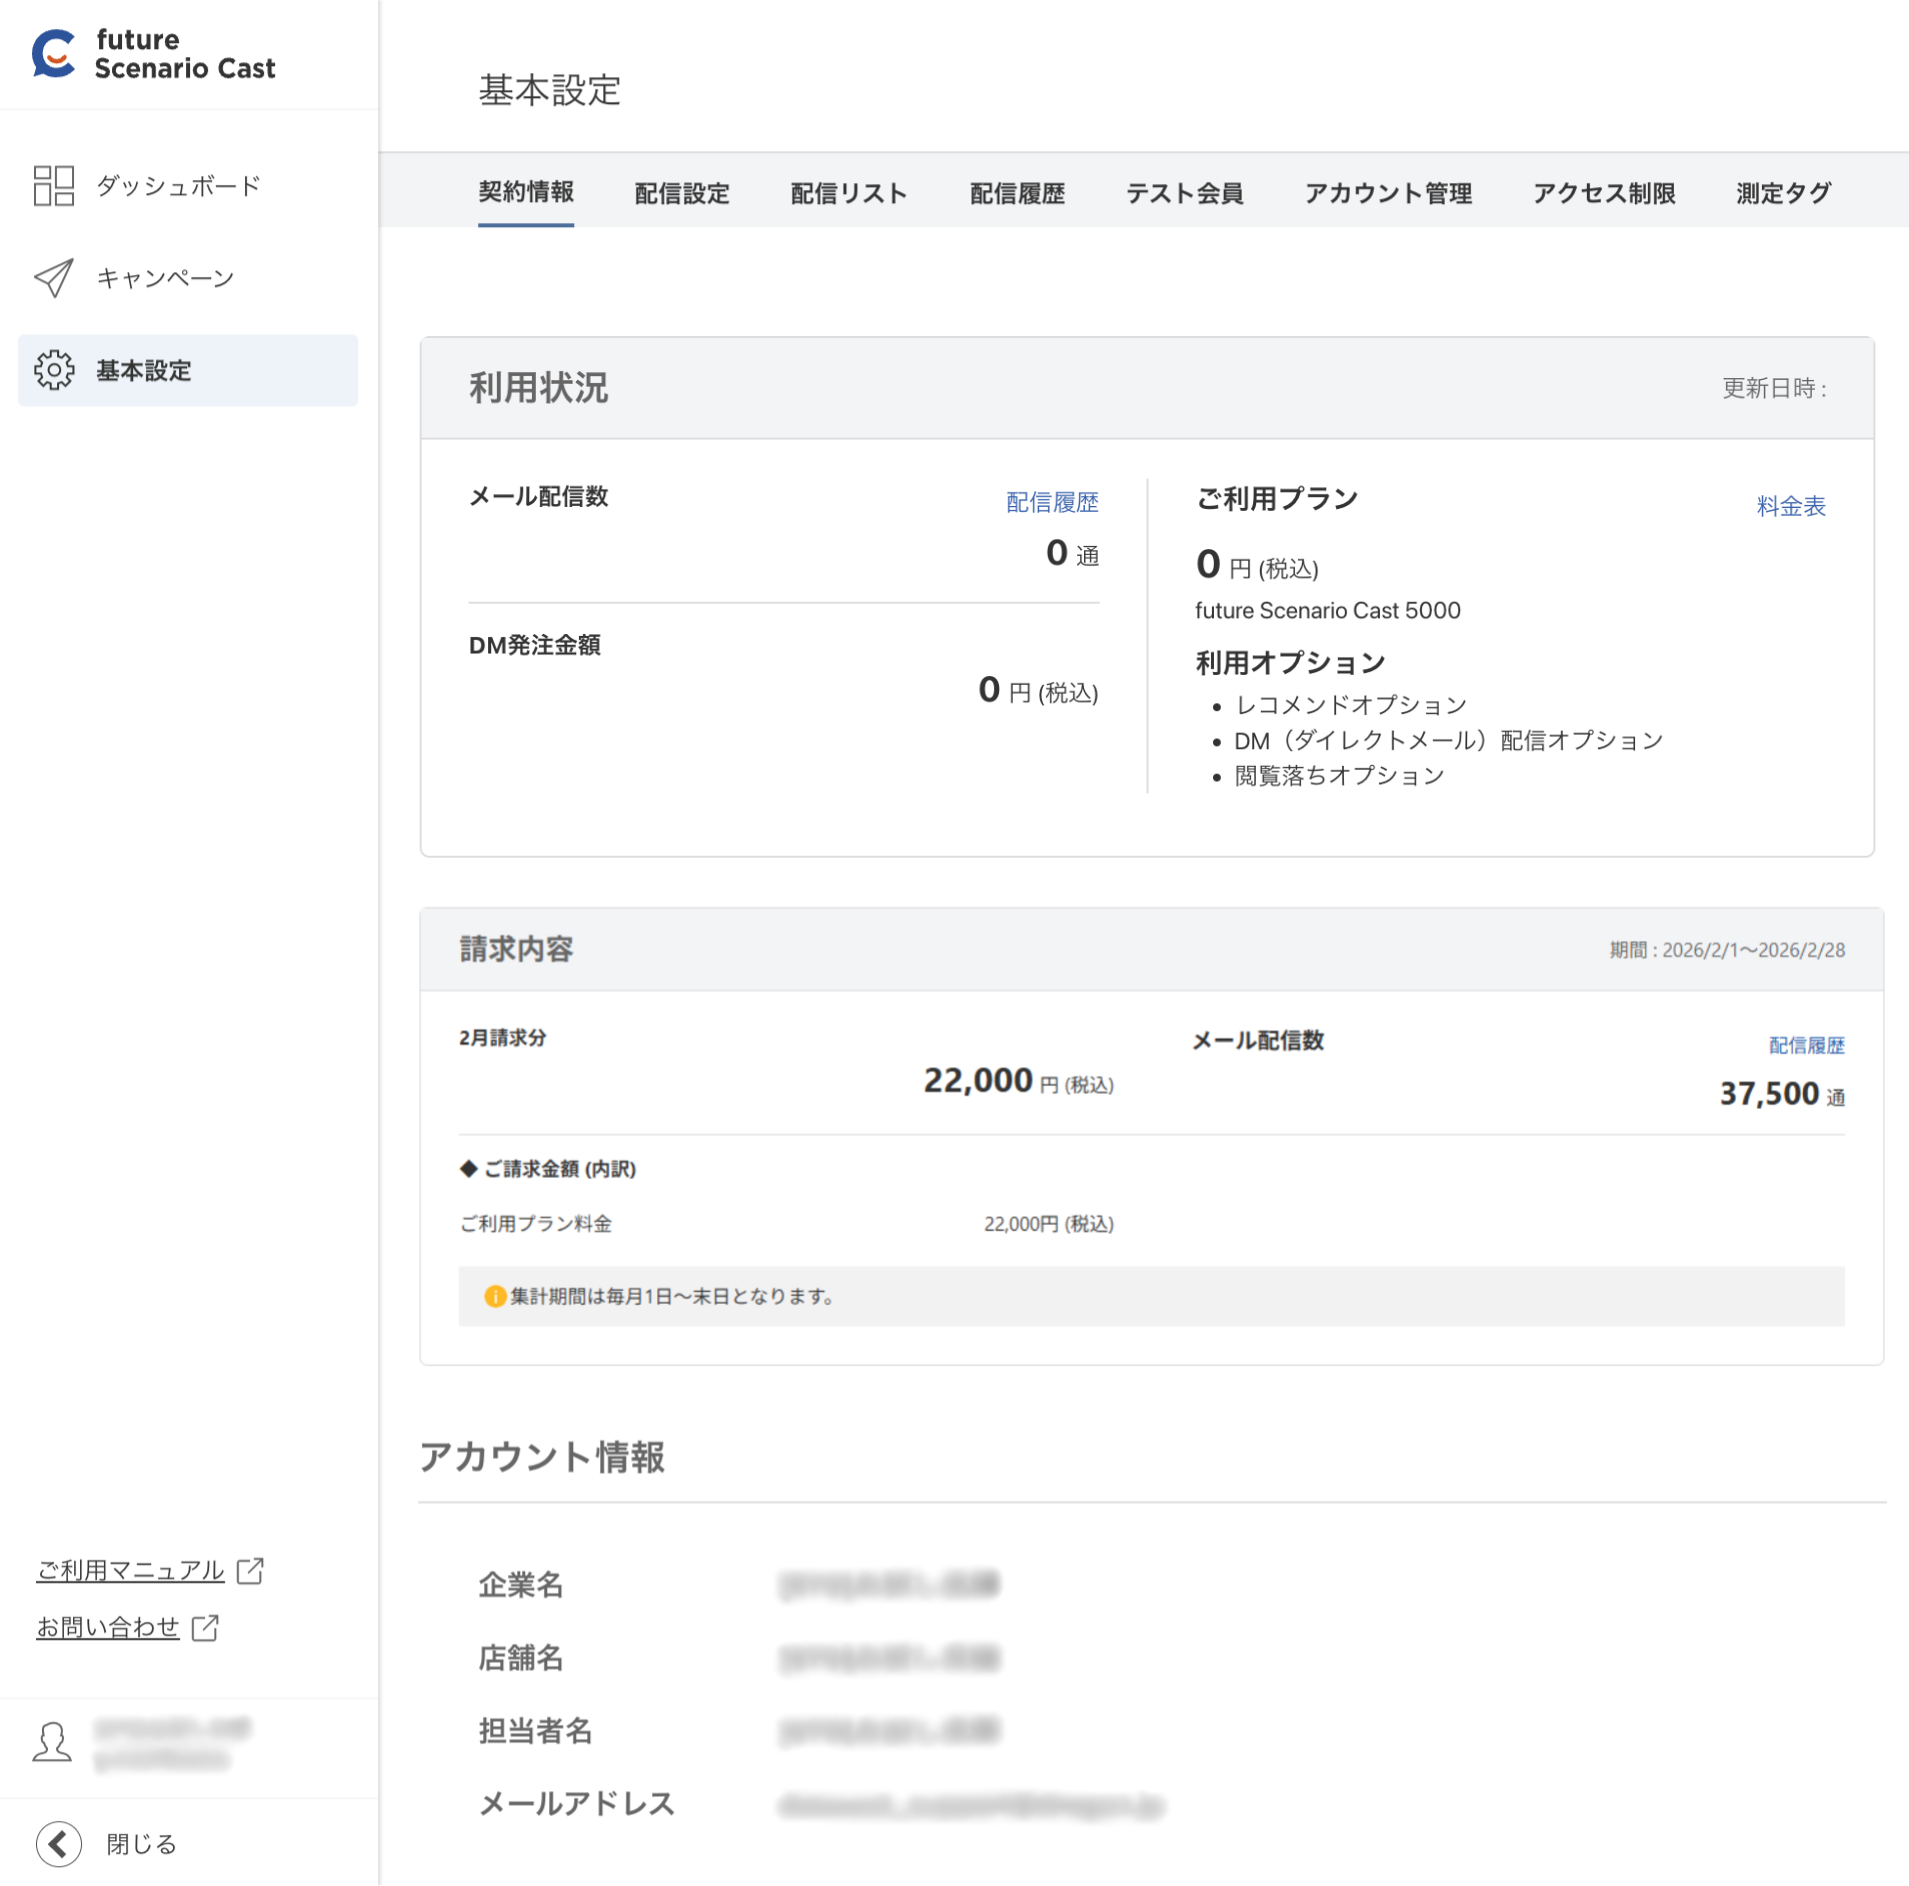Switch to the アクセス制限 tab
Screen dimensions: 1909x1886
(1603, 193)
